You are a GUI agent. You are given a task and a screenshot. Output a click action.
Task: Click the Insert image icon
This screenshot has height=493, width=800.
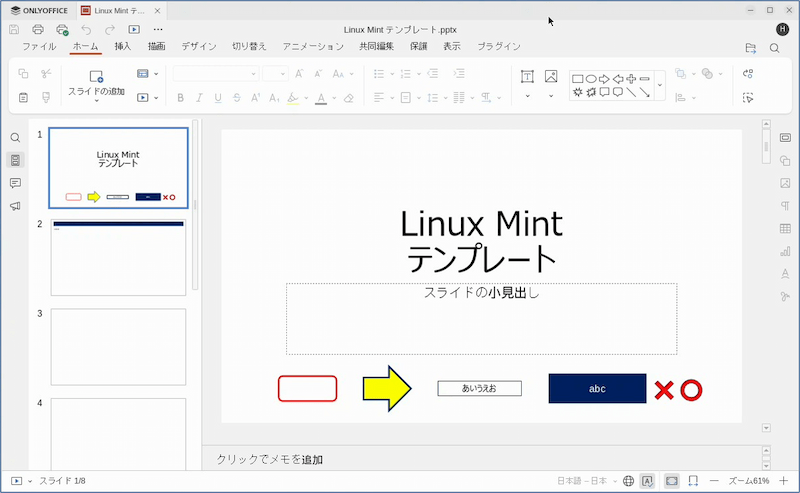click(x=551, y=77)
